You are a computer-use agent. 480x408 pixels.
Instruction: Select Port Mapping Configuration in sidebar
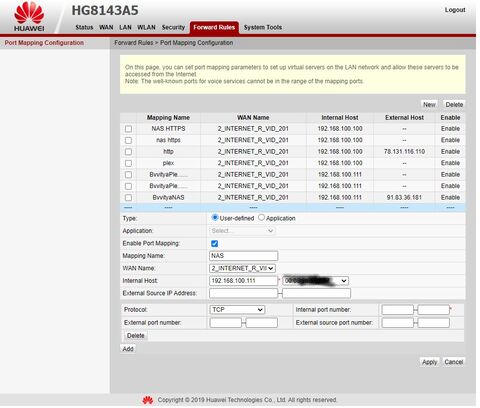coord(44,43)
